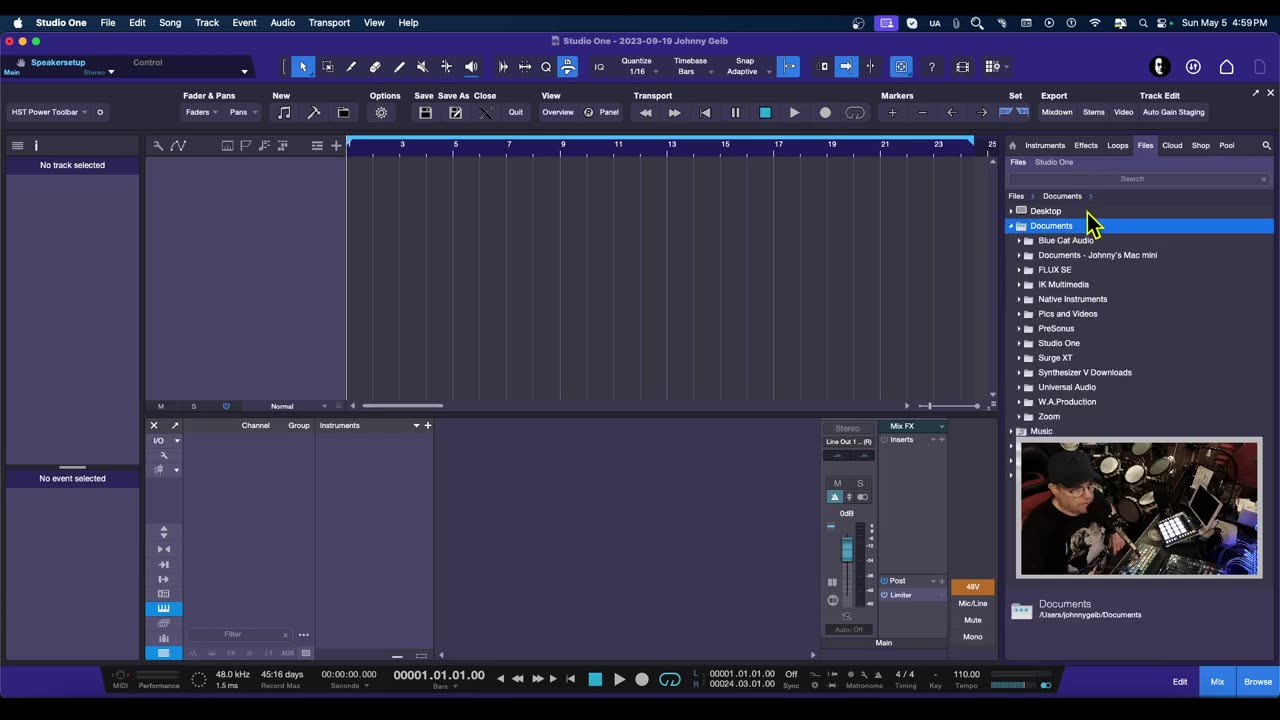Image resolution: width=1280 pixels, height=720 pixels.
Task: Click the browser search magnifier icon
Action: (1266, 146)
